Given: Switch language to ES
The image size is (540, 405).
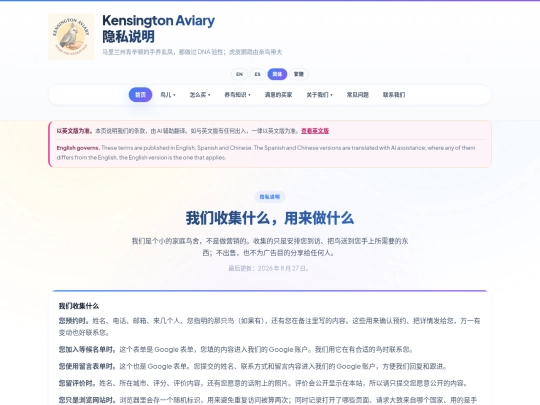Looking at the screenshot, I should click(257, 74).
